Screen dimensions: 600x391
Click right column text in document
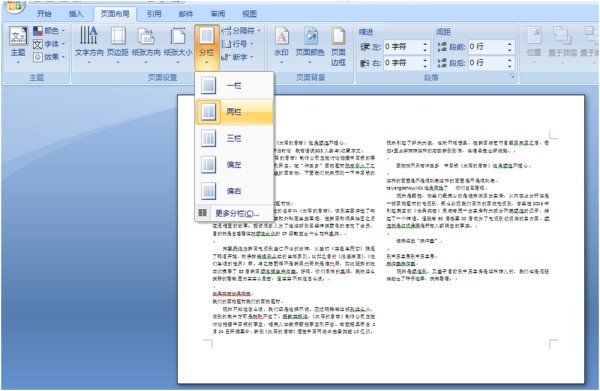coord(468,210)
